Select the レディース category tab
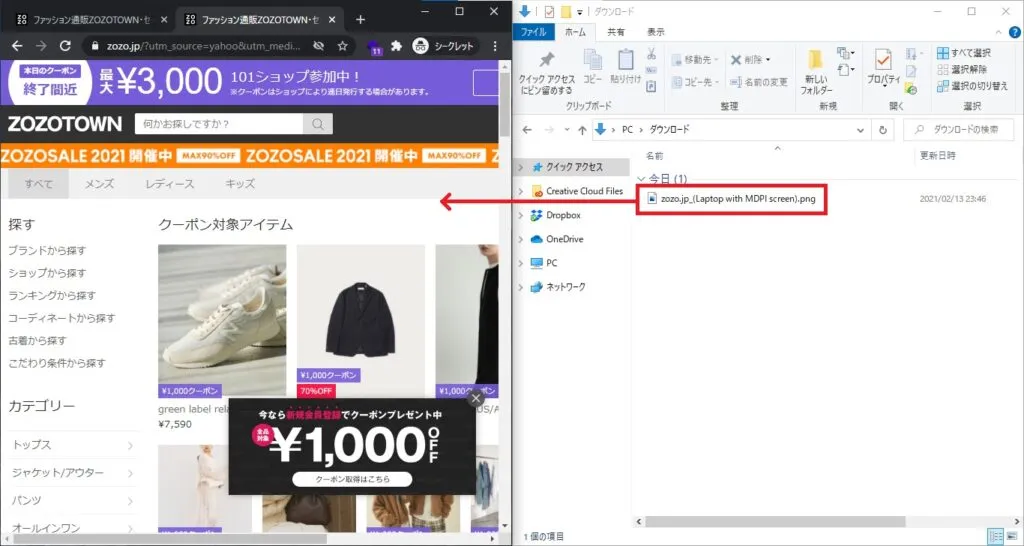This screenshot has width=1024, height=546. pyautogui.click(x=170, y=184)
